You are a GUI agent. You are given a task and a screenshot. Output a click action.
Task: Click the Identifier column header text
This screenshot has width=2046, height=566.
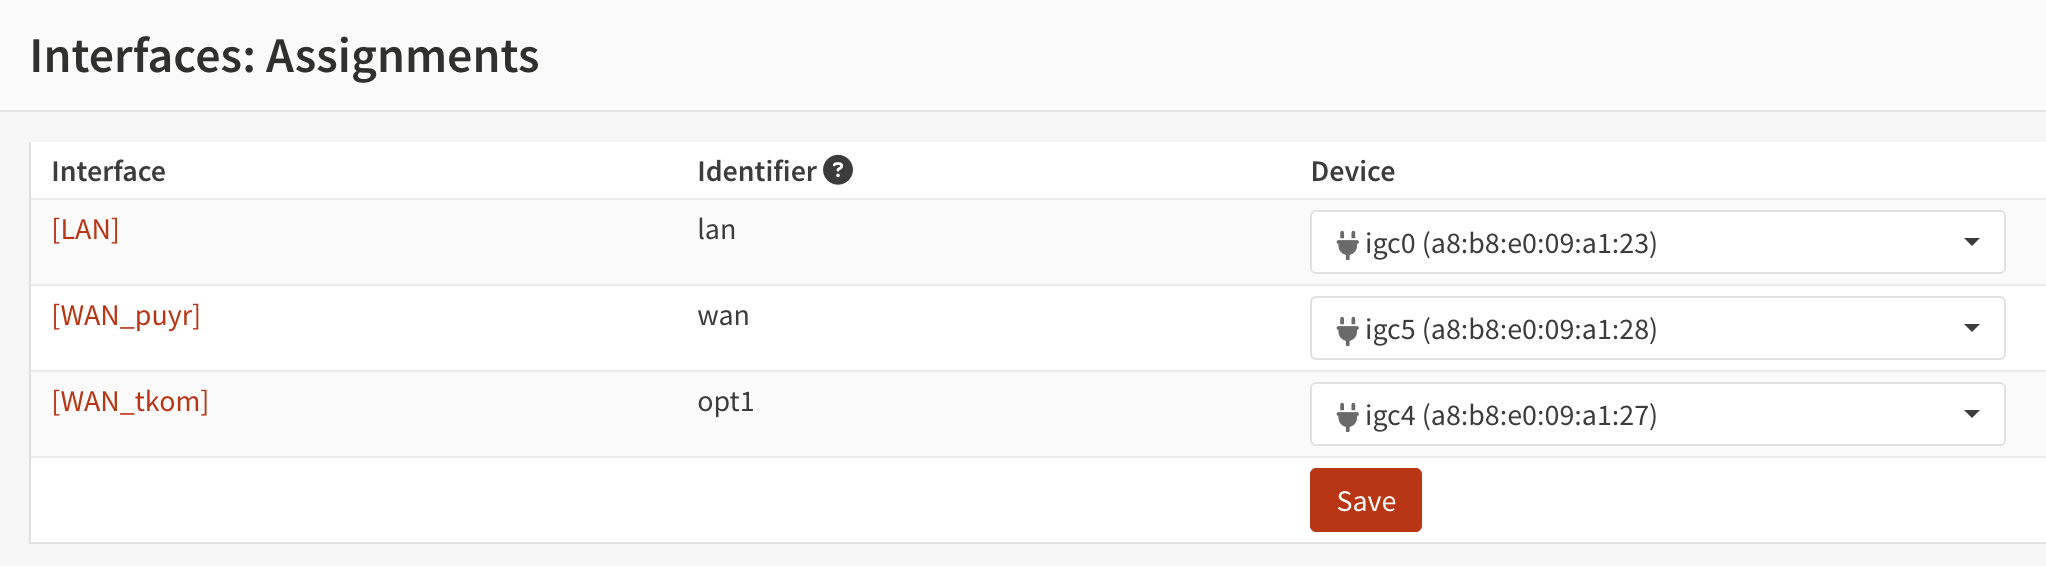(756, 171)
